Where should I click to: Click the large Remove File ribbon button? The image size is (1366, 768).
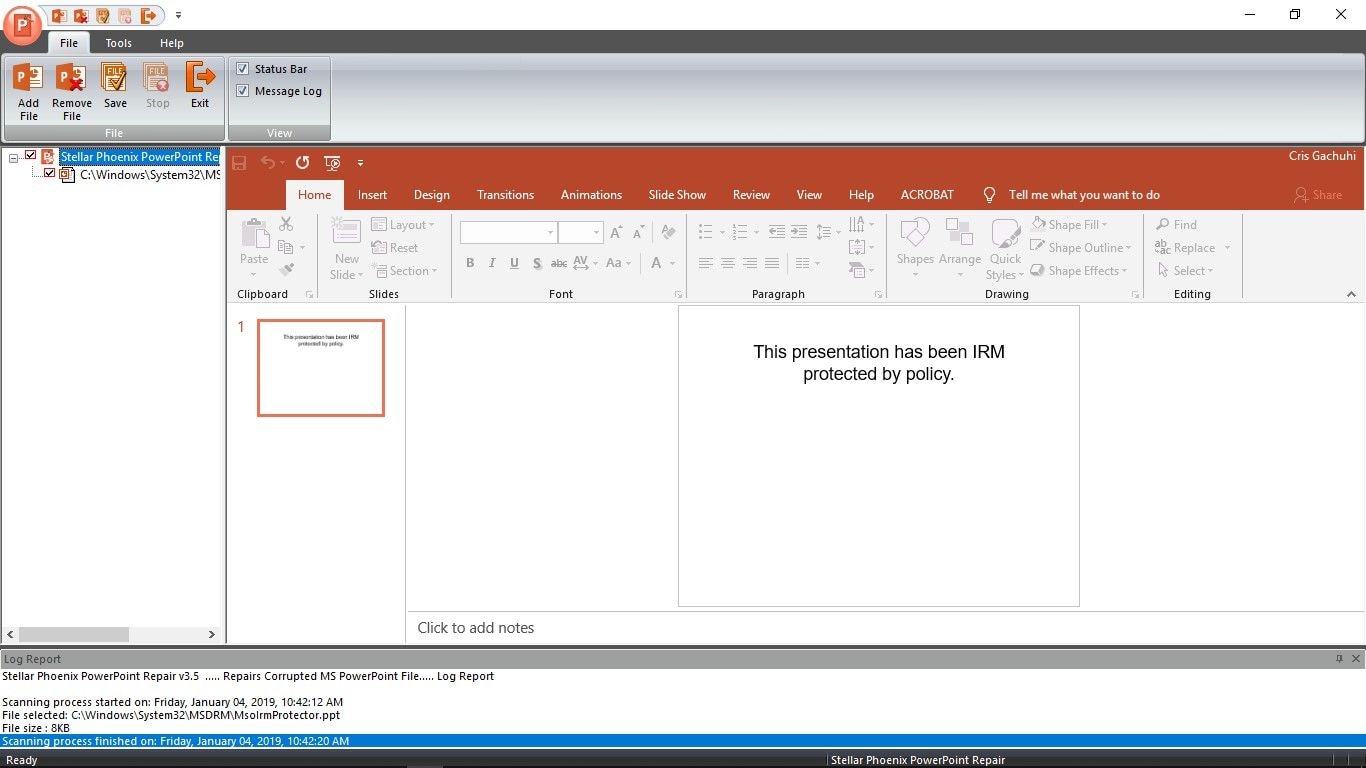click(72, 92)
